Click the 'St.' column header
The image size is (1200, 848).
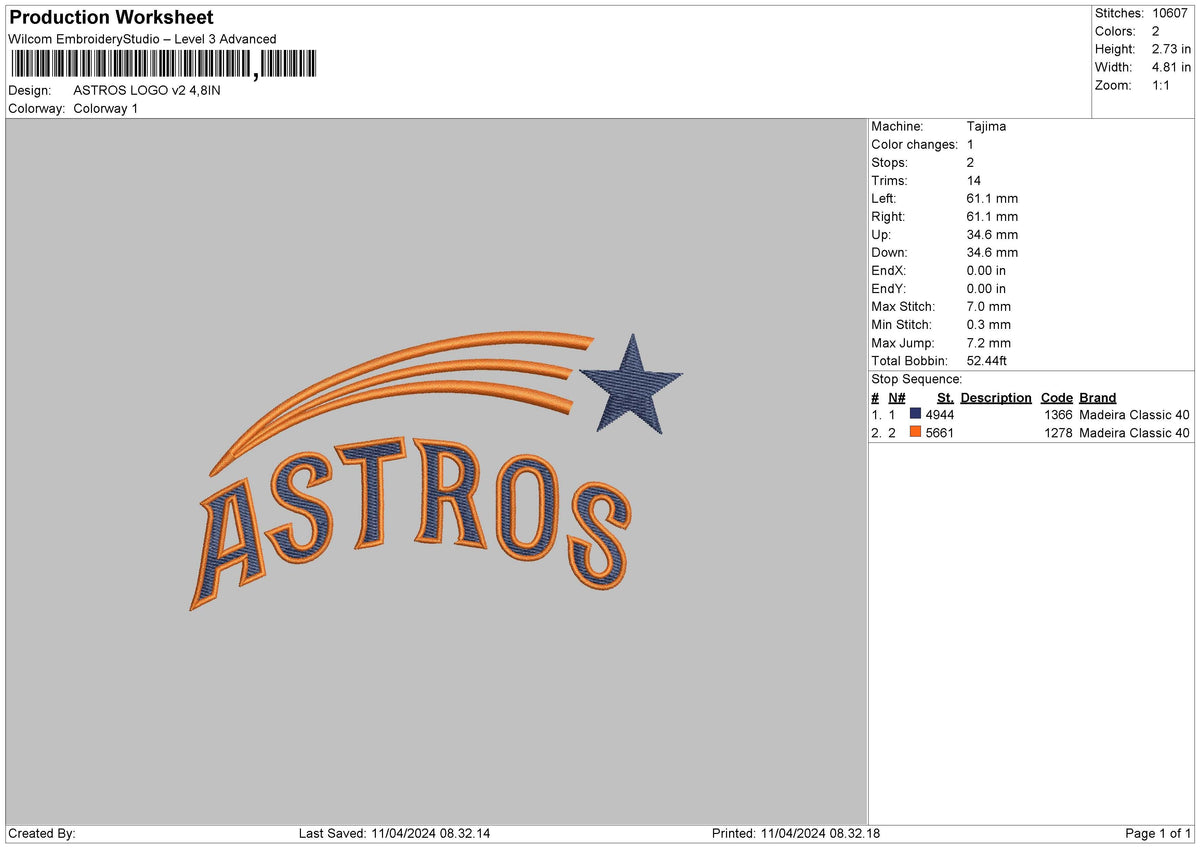tap(945, 397)
